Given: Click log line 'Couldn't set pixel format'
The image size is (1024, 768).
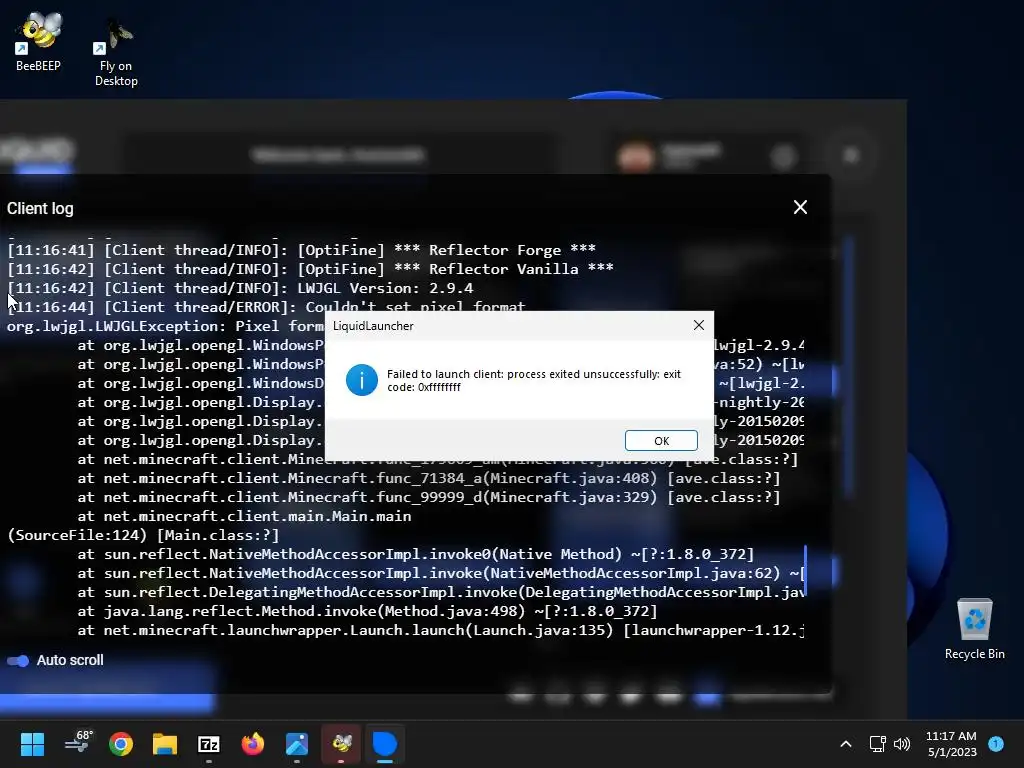Looking at the screenshot, I should [266, 307].
